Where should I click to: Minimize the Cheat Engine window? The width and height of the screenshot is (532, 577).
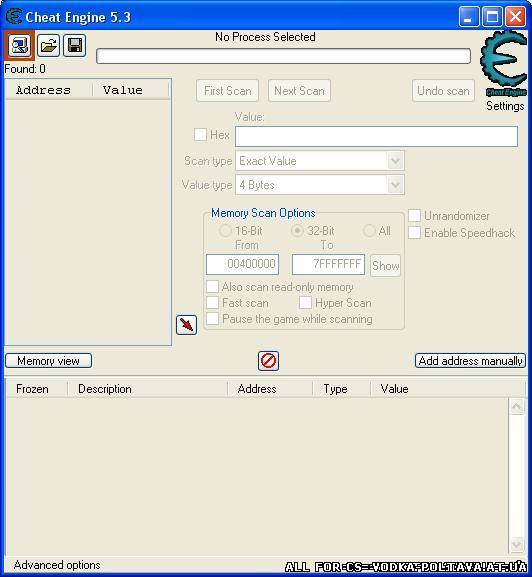click(469, 17)
